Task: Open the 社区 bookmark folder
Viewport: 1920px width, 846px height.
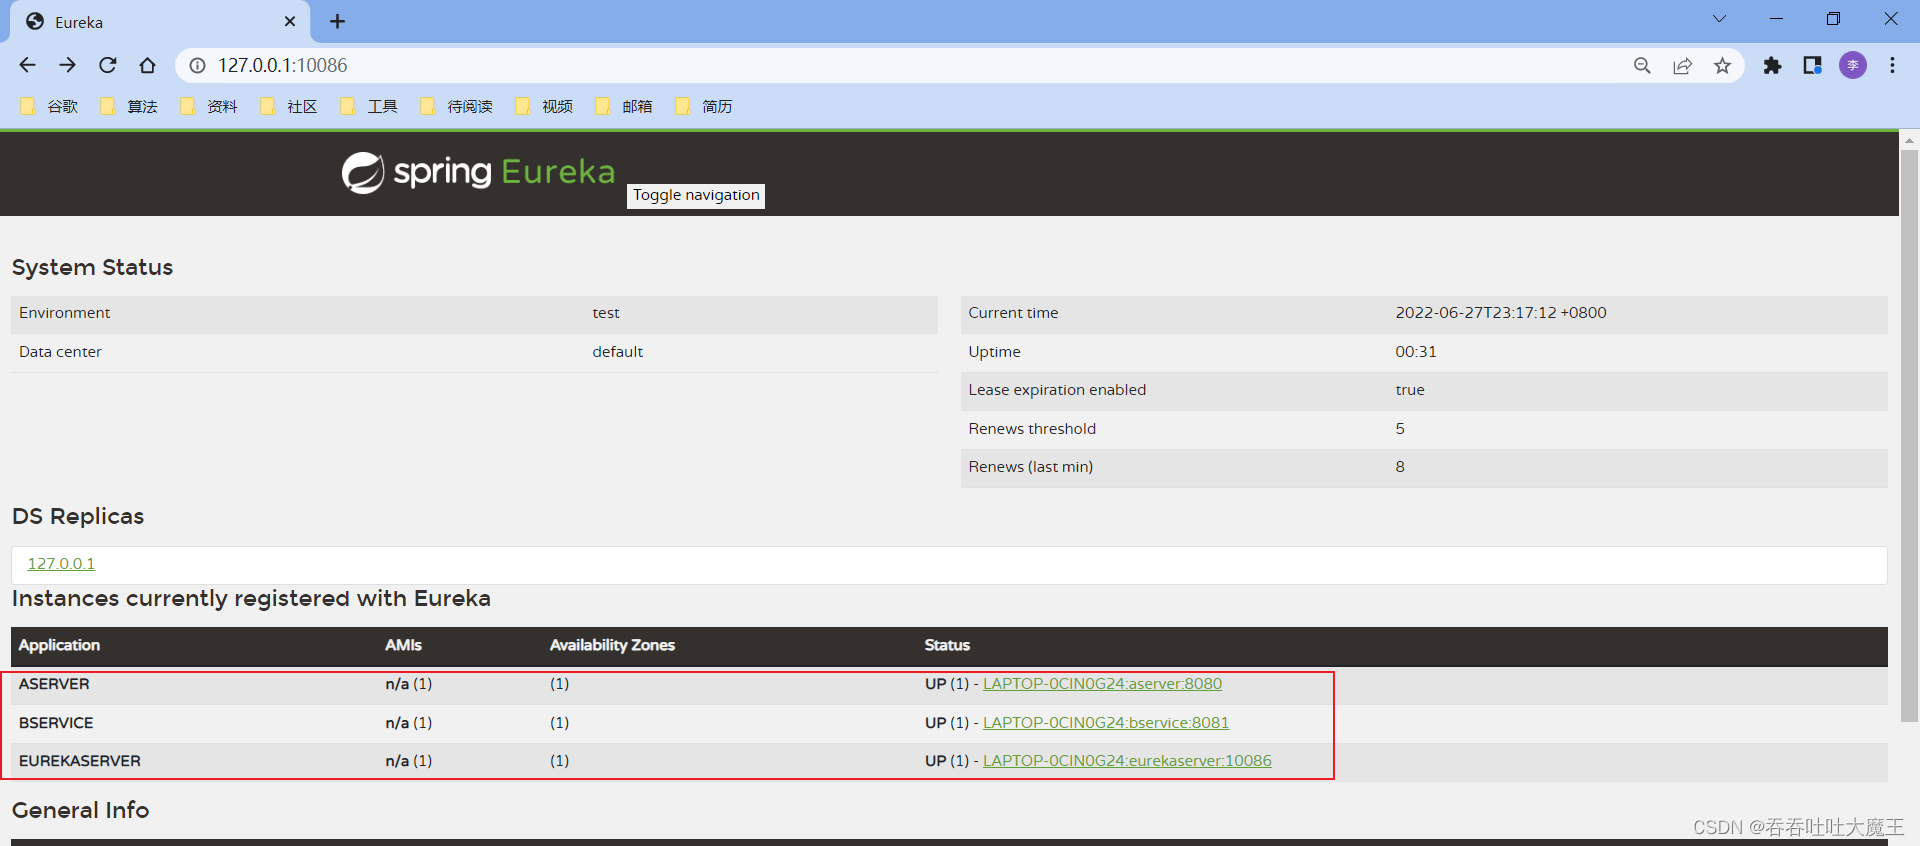Action: pyautogui.click(x=289, y=106)
